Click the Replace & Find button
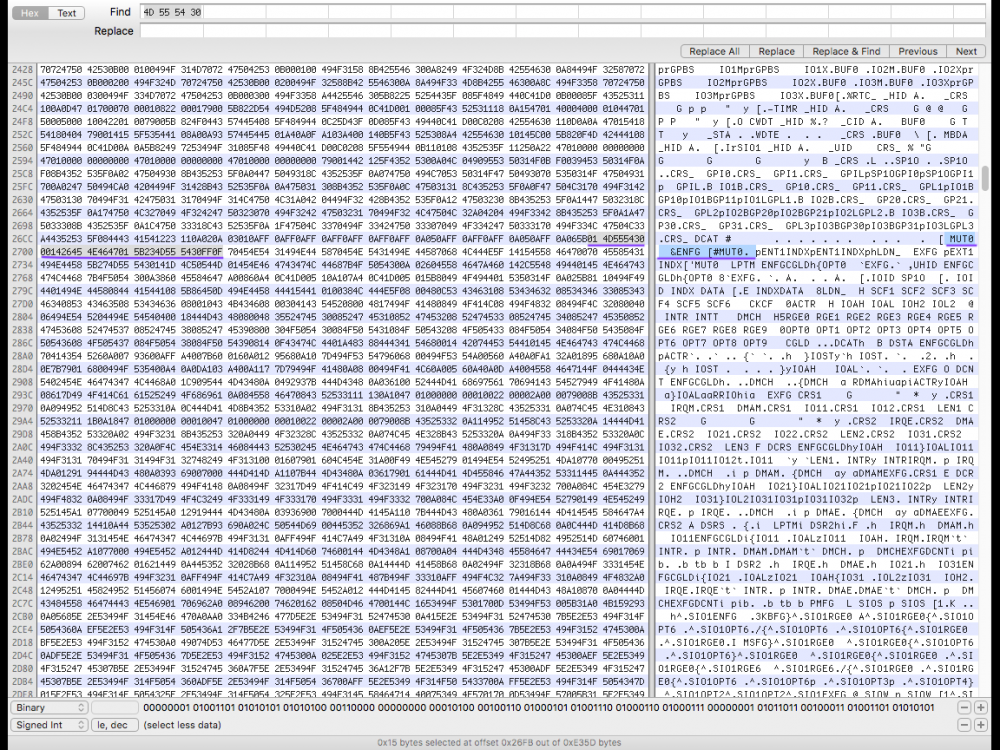Screen dimensions: 1000x750 pos(846,51)
